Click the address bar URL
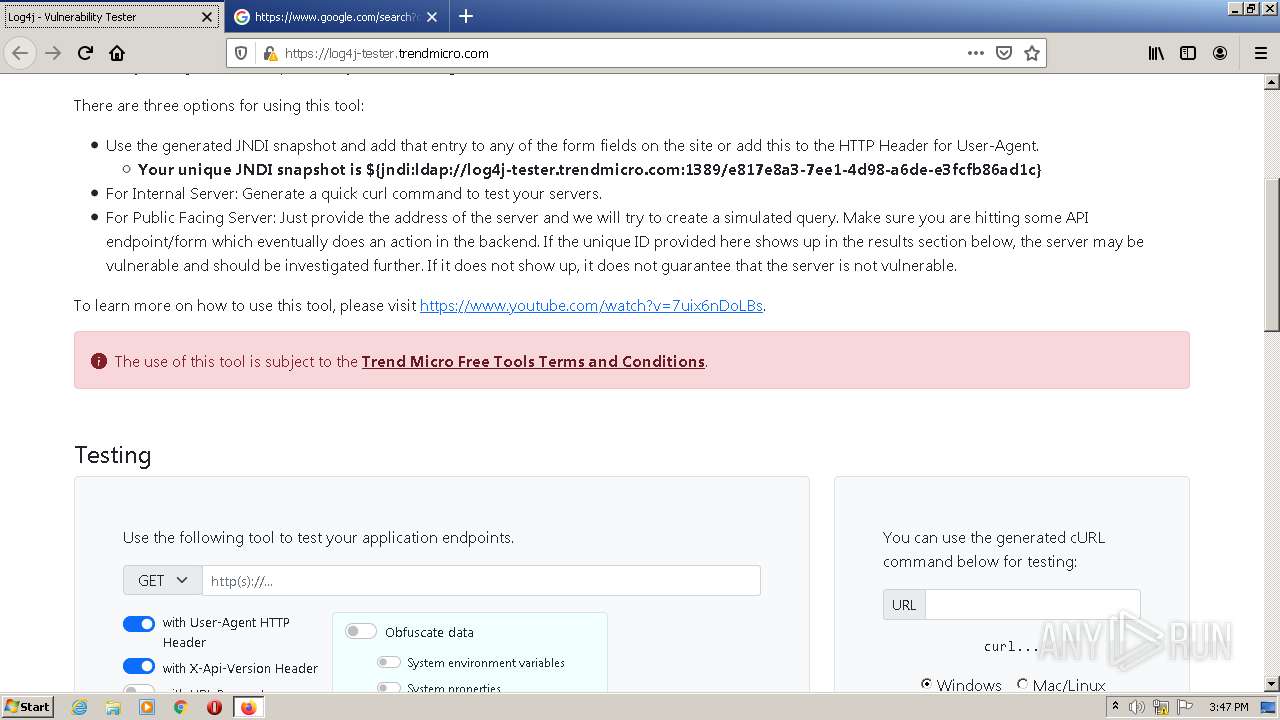Image resolution: width=1280 pixels, height=720 pixels. (386, 54)
